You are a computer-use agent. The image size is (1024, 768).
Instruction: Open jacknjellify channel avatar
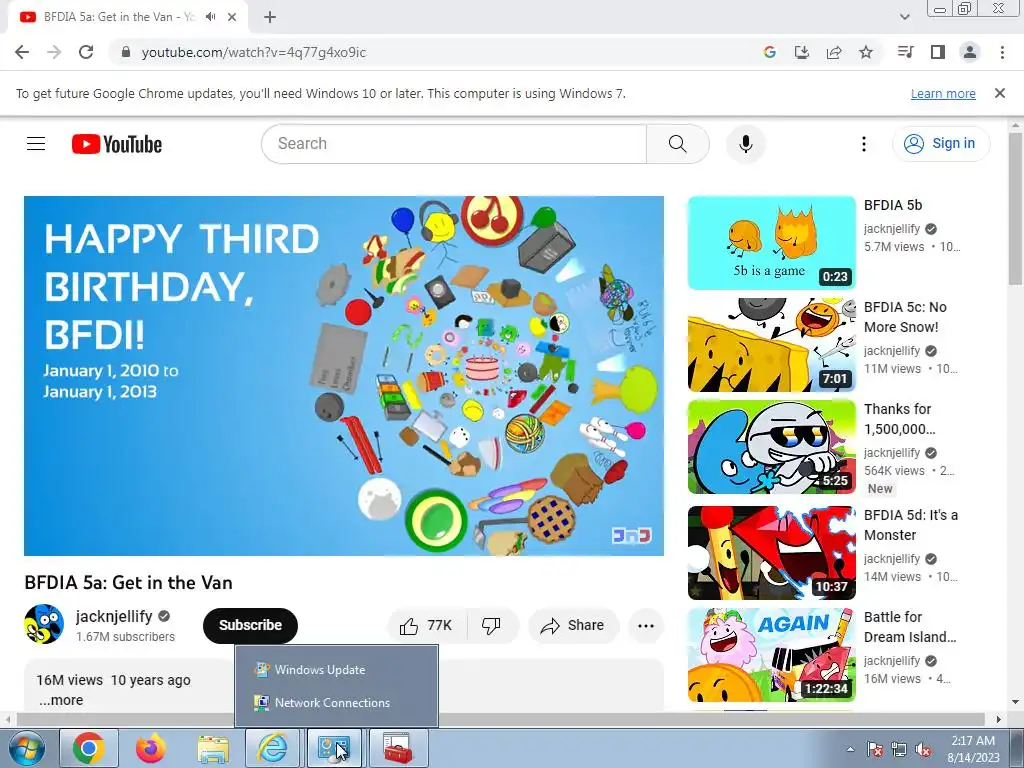[x=44, y=624]
